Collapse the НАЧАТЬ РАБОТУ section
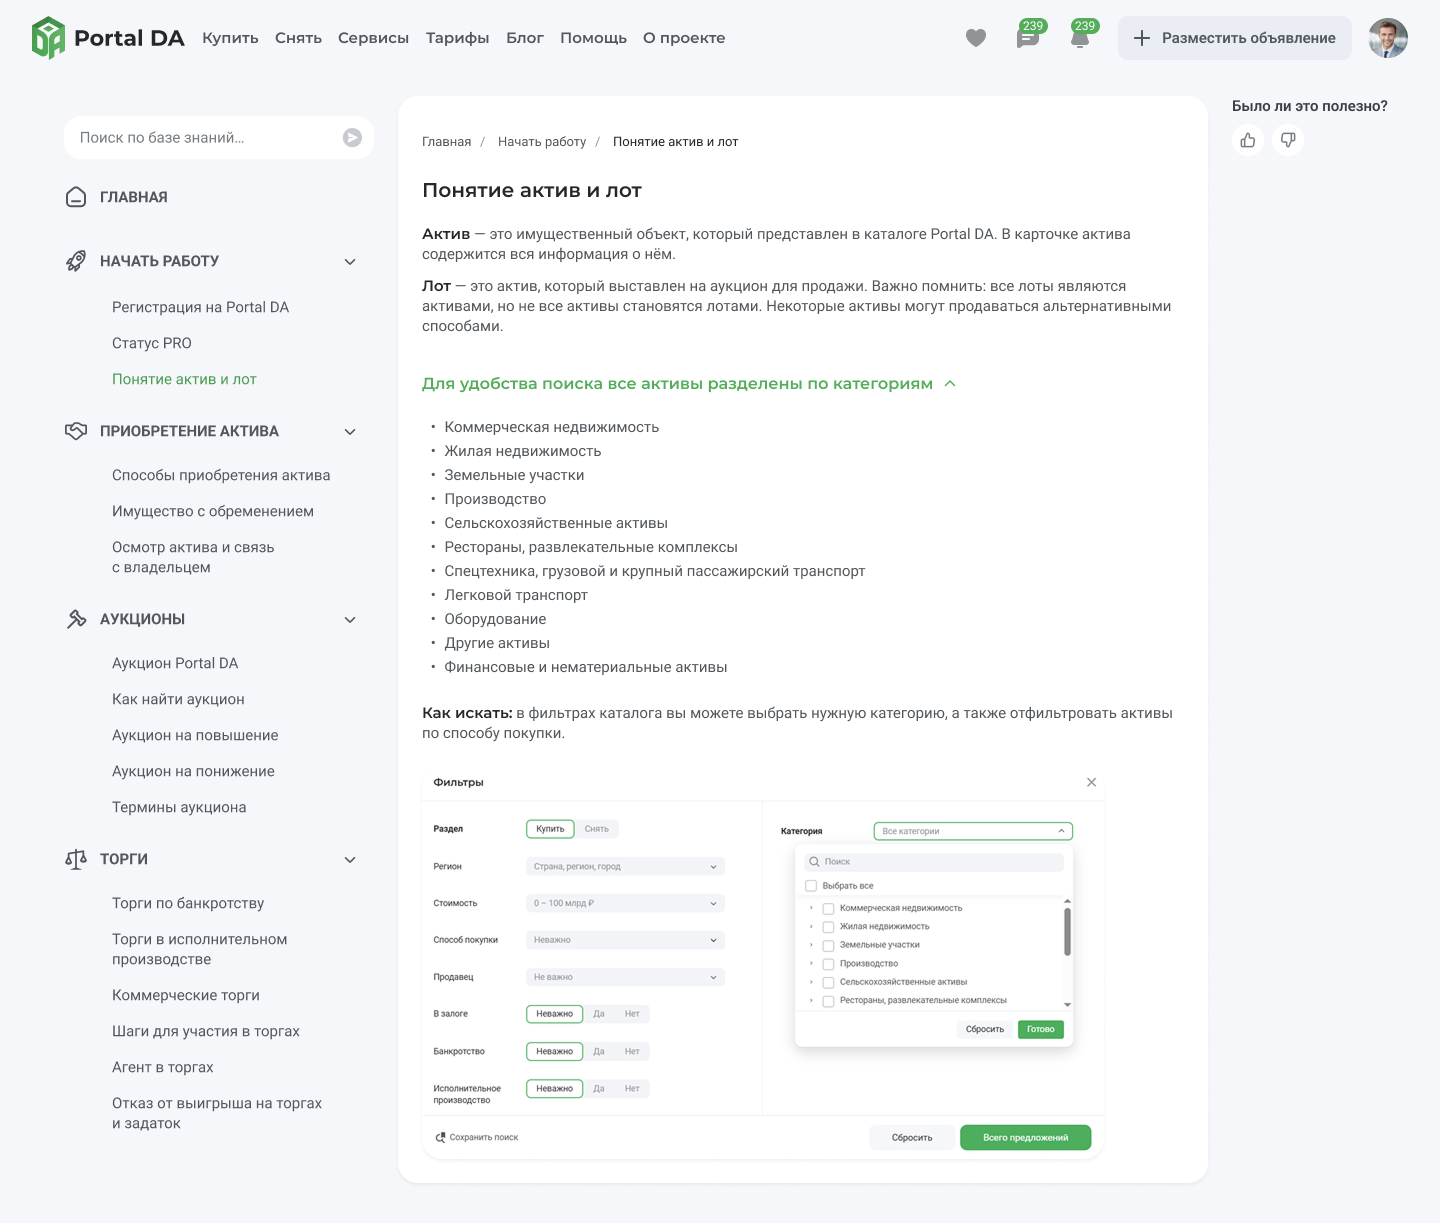Viewport: 1440px width, 1223px height. pos(350,262)
